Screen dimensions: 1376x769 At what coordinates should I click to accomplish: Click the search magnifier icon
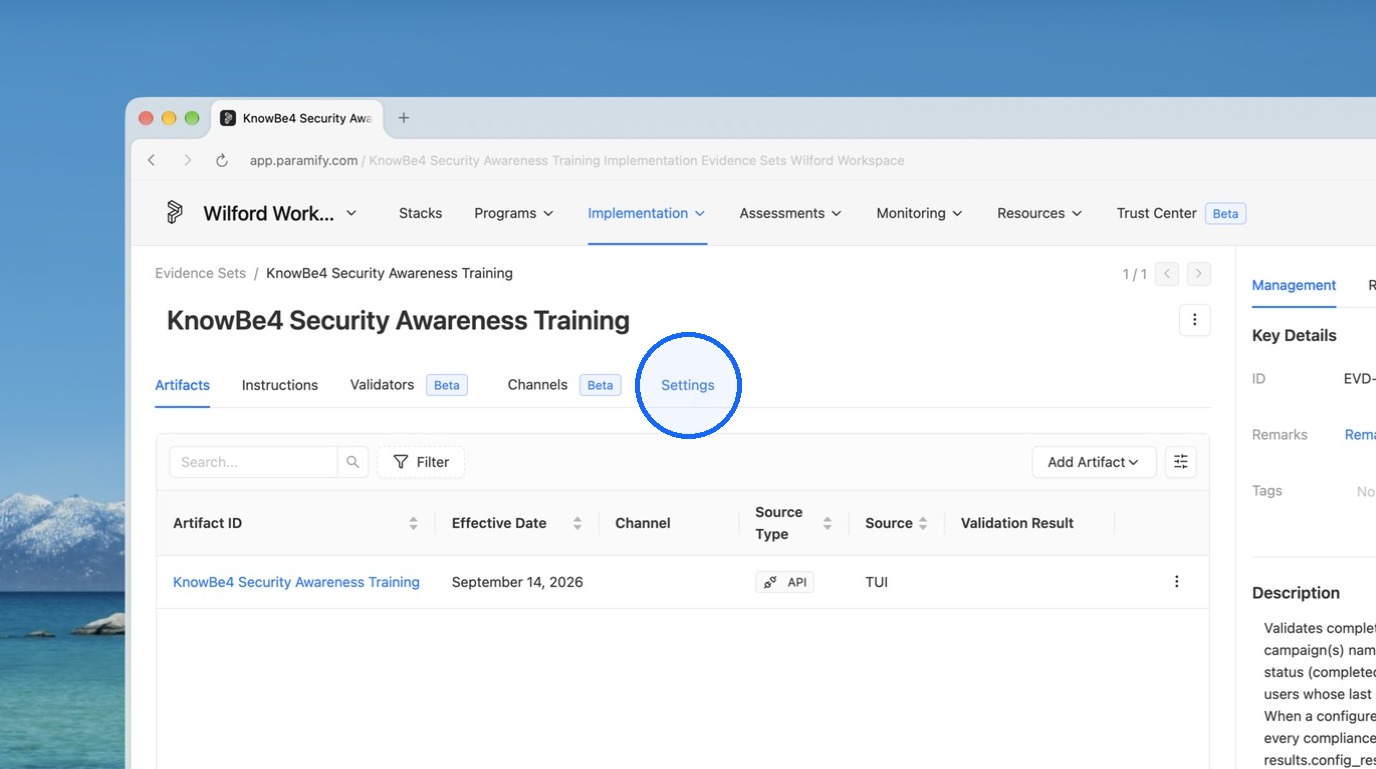(x=353, y=462)
